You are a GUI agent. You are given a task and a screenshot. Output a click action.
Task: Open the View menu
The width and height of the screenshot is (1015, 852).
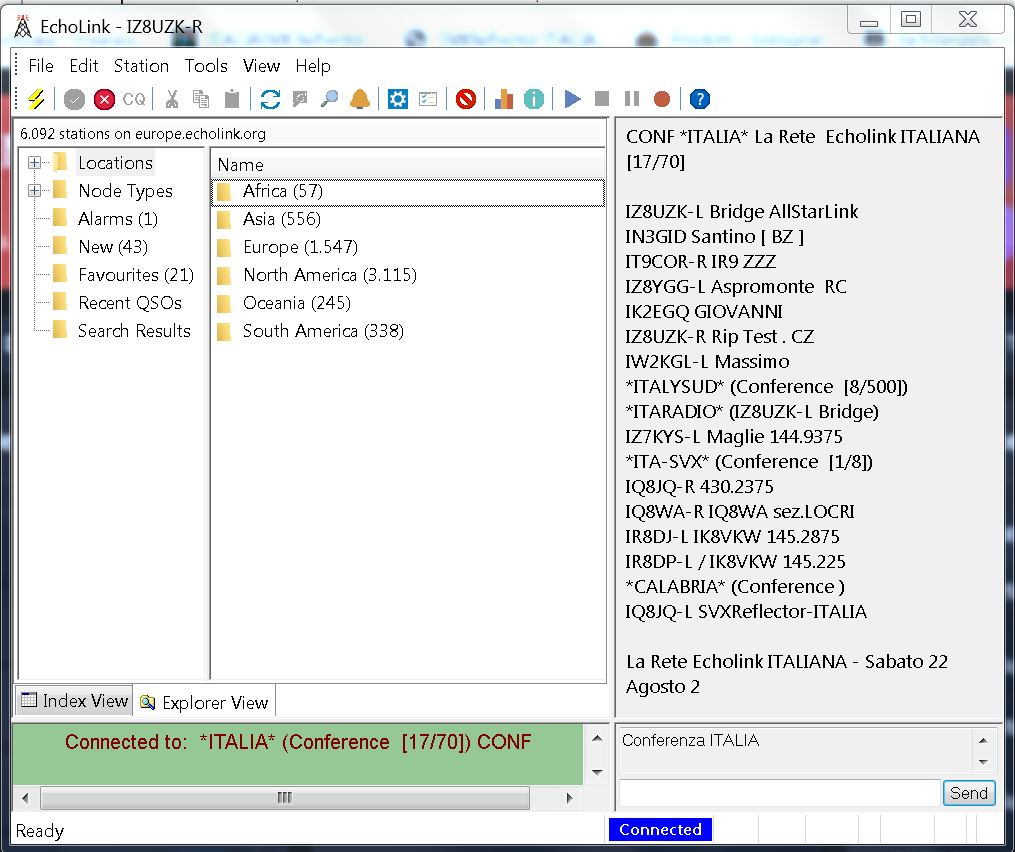[x=262, y=66]
